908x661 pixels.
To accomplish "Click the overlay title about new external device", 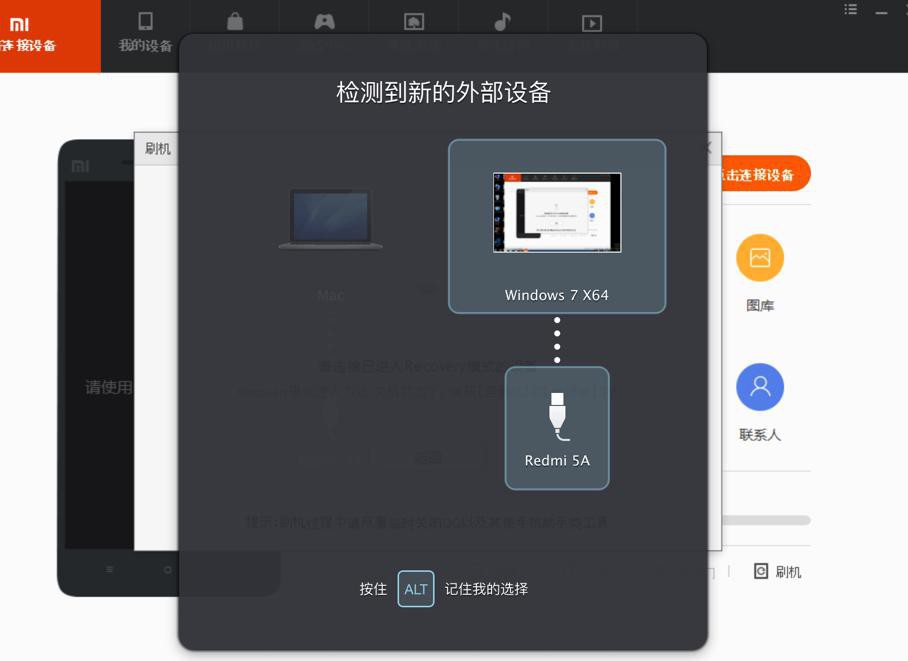I will pos(443,92).
